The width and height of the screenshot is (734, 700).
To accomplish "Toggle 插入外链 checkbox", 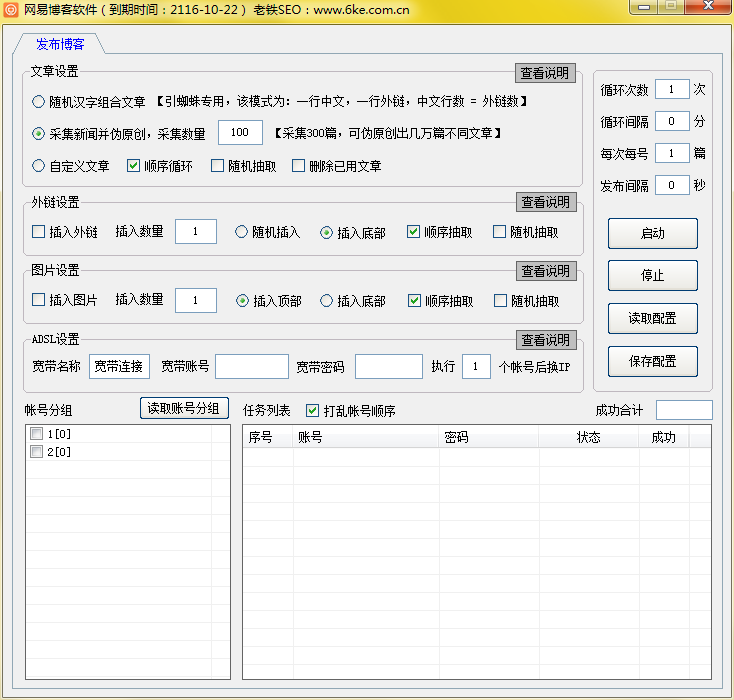I will [39, 232].
